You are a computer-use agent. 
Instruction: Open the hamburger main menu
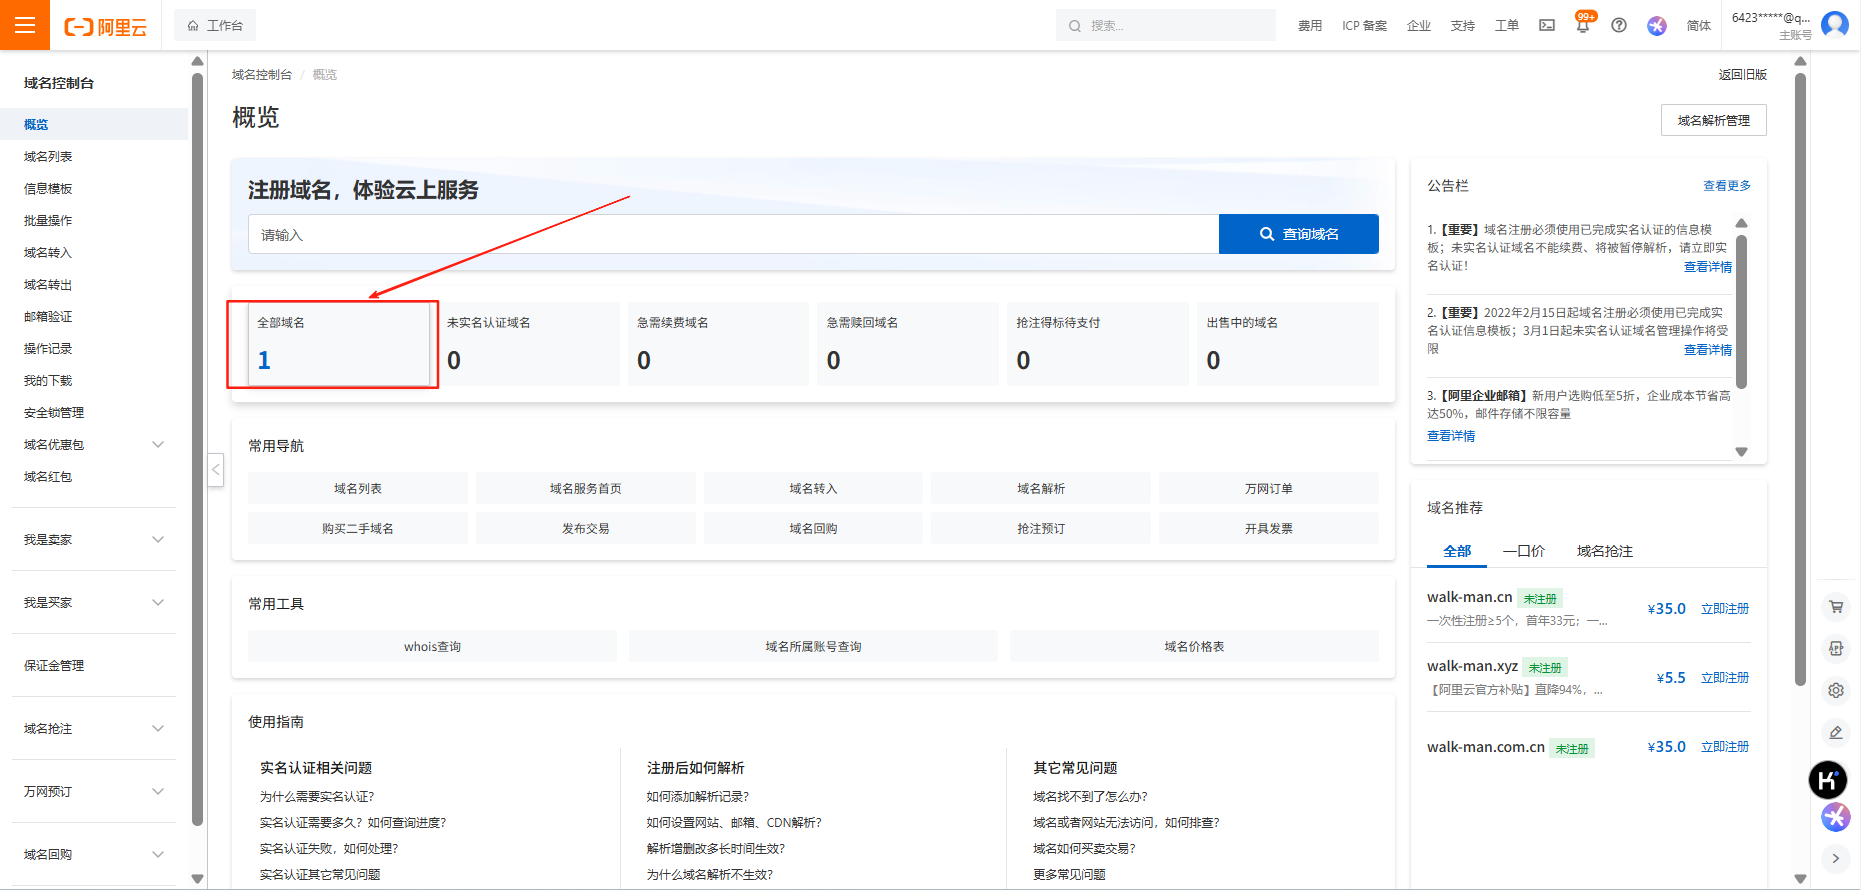(25, 25)
